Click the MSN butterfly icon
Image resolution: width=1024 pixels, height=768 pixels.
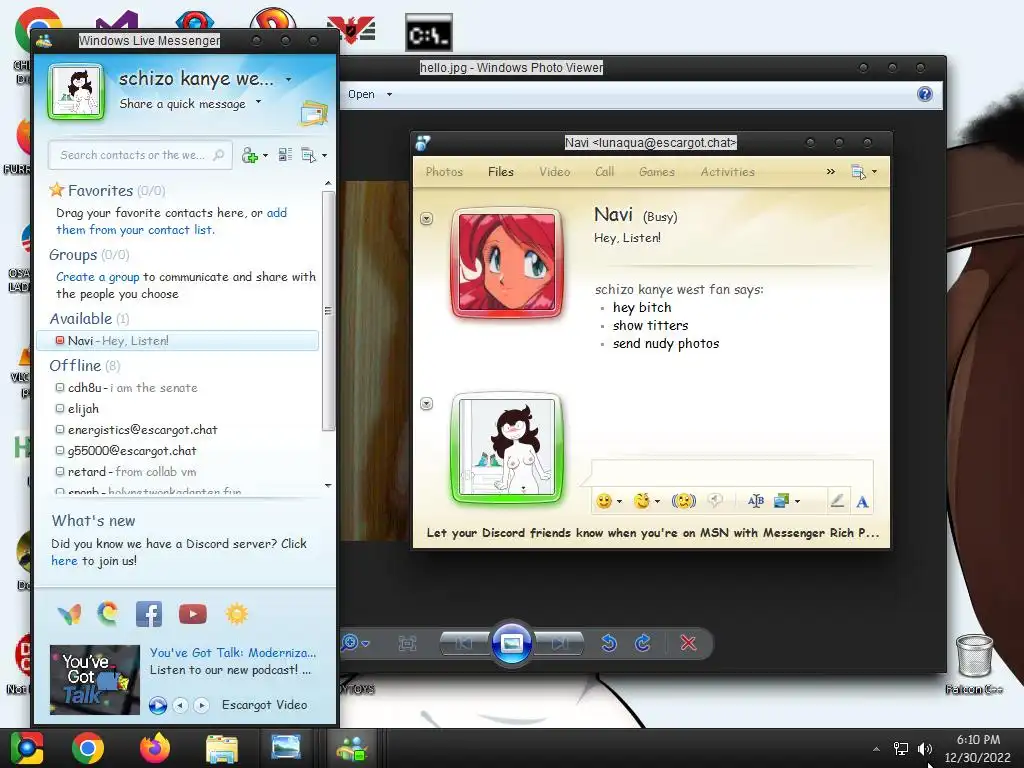point(69,614)
